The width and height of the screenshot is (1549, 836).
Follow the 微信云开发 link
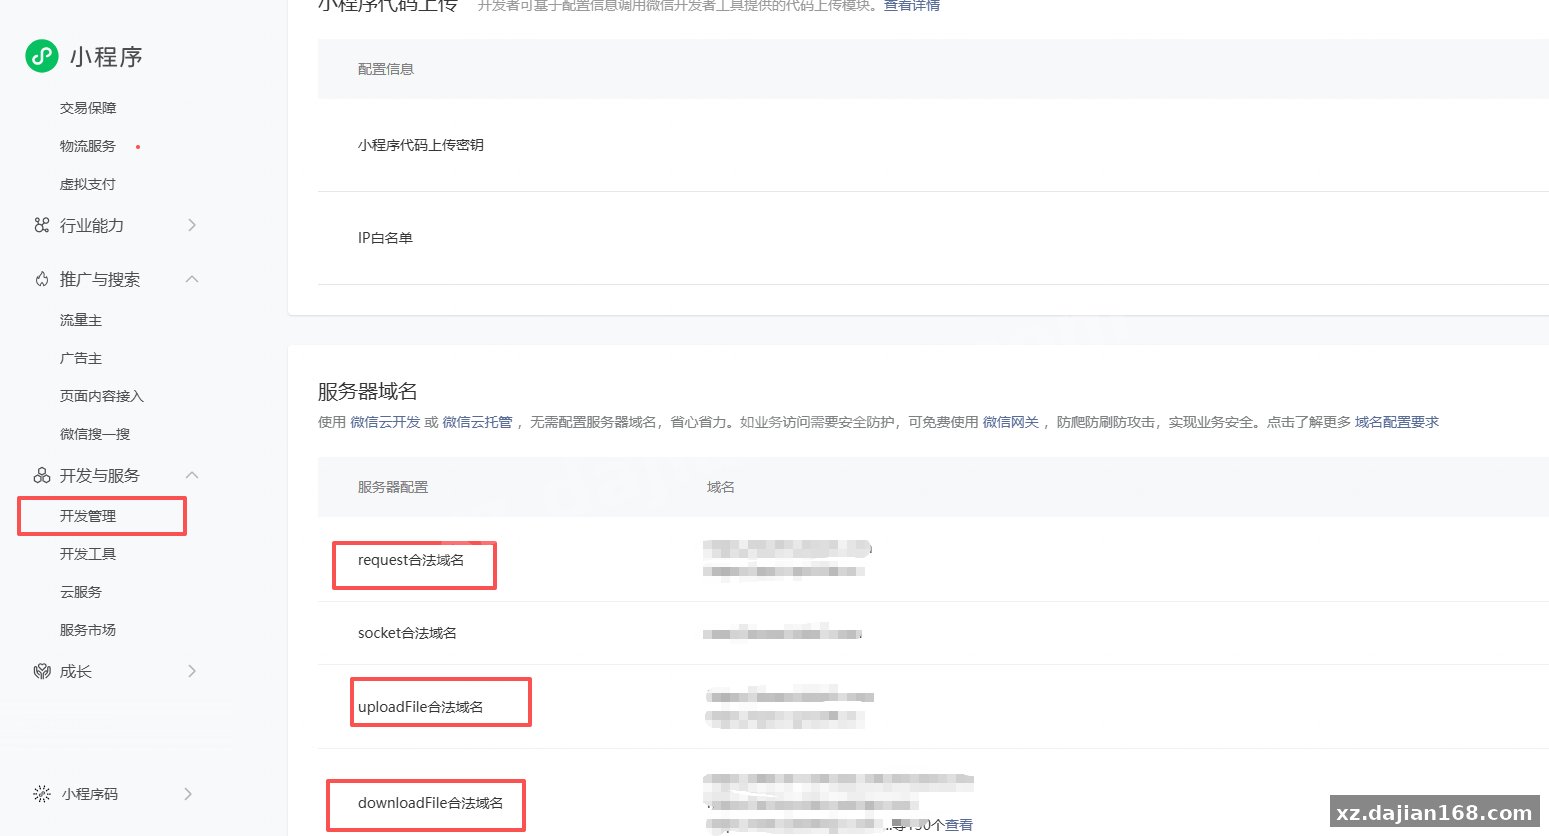385,422
